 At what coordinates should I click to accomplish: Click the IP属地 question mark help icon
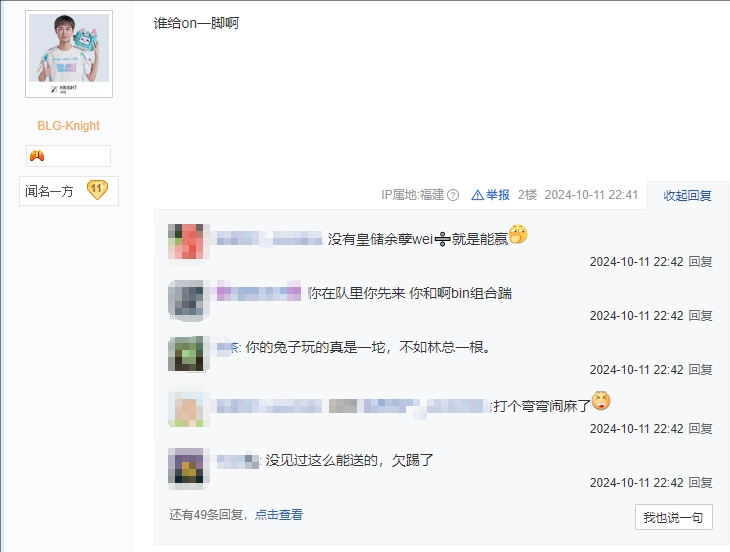tap(453, 195)
